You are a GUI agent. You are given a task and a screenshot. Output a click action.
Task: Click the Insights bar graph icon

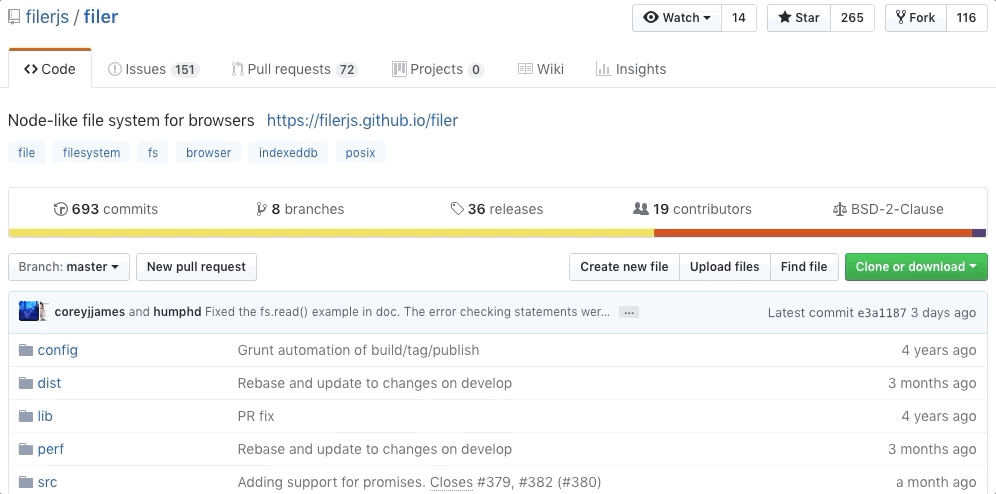603,69
